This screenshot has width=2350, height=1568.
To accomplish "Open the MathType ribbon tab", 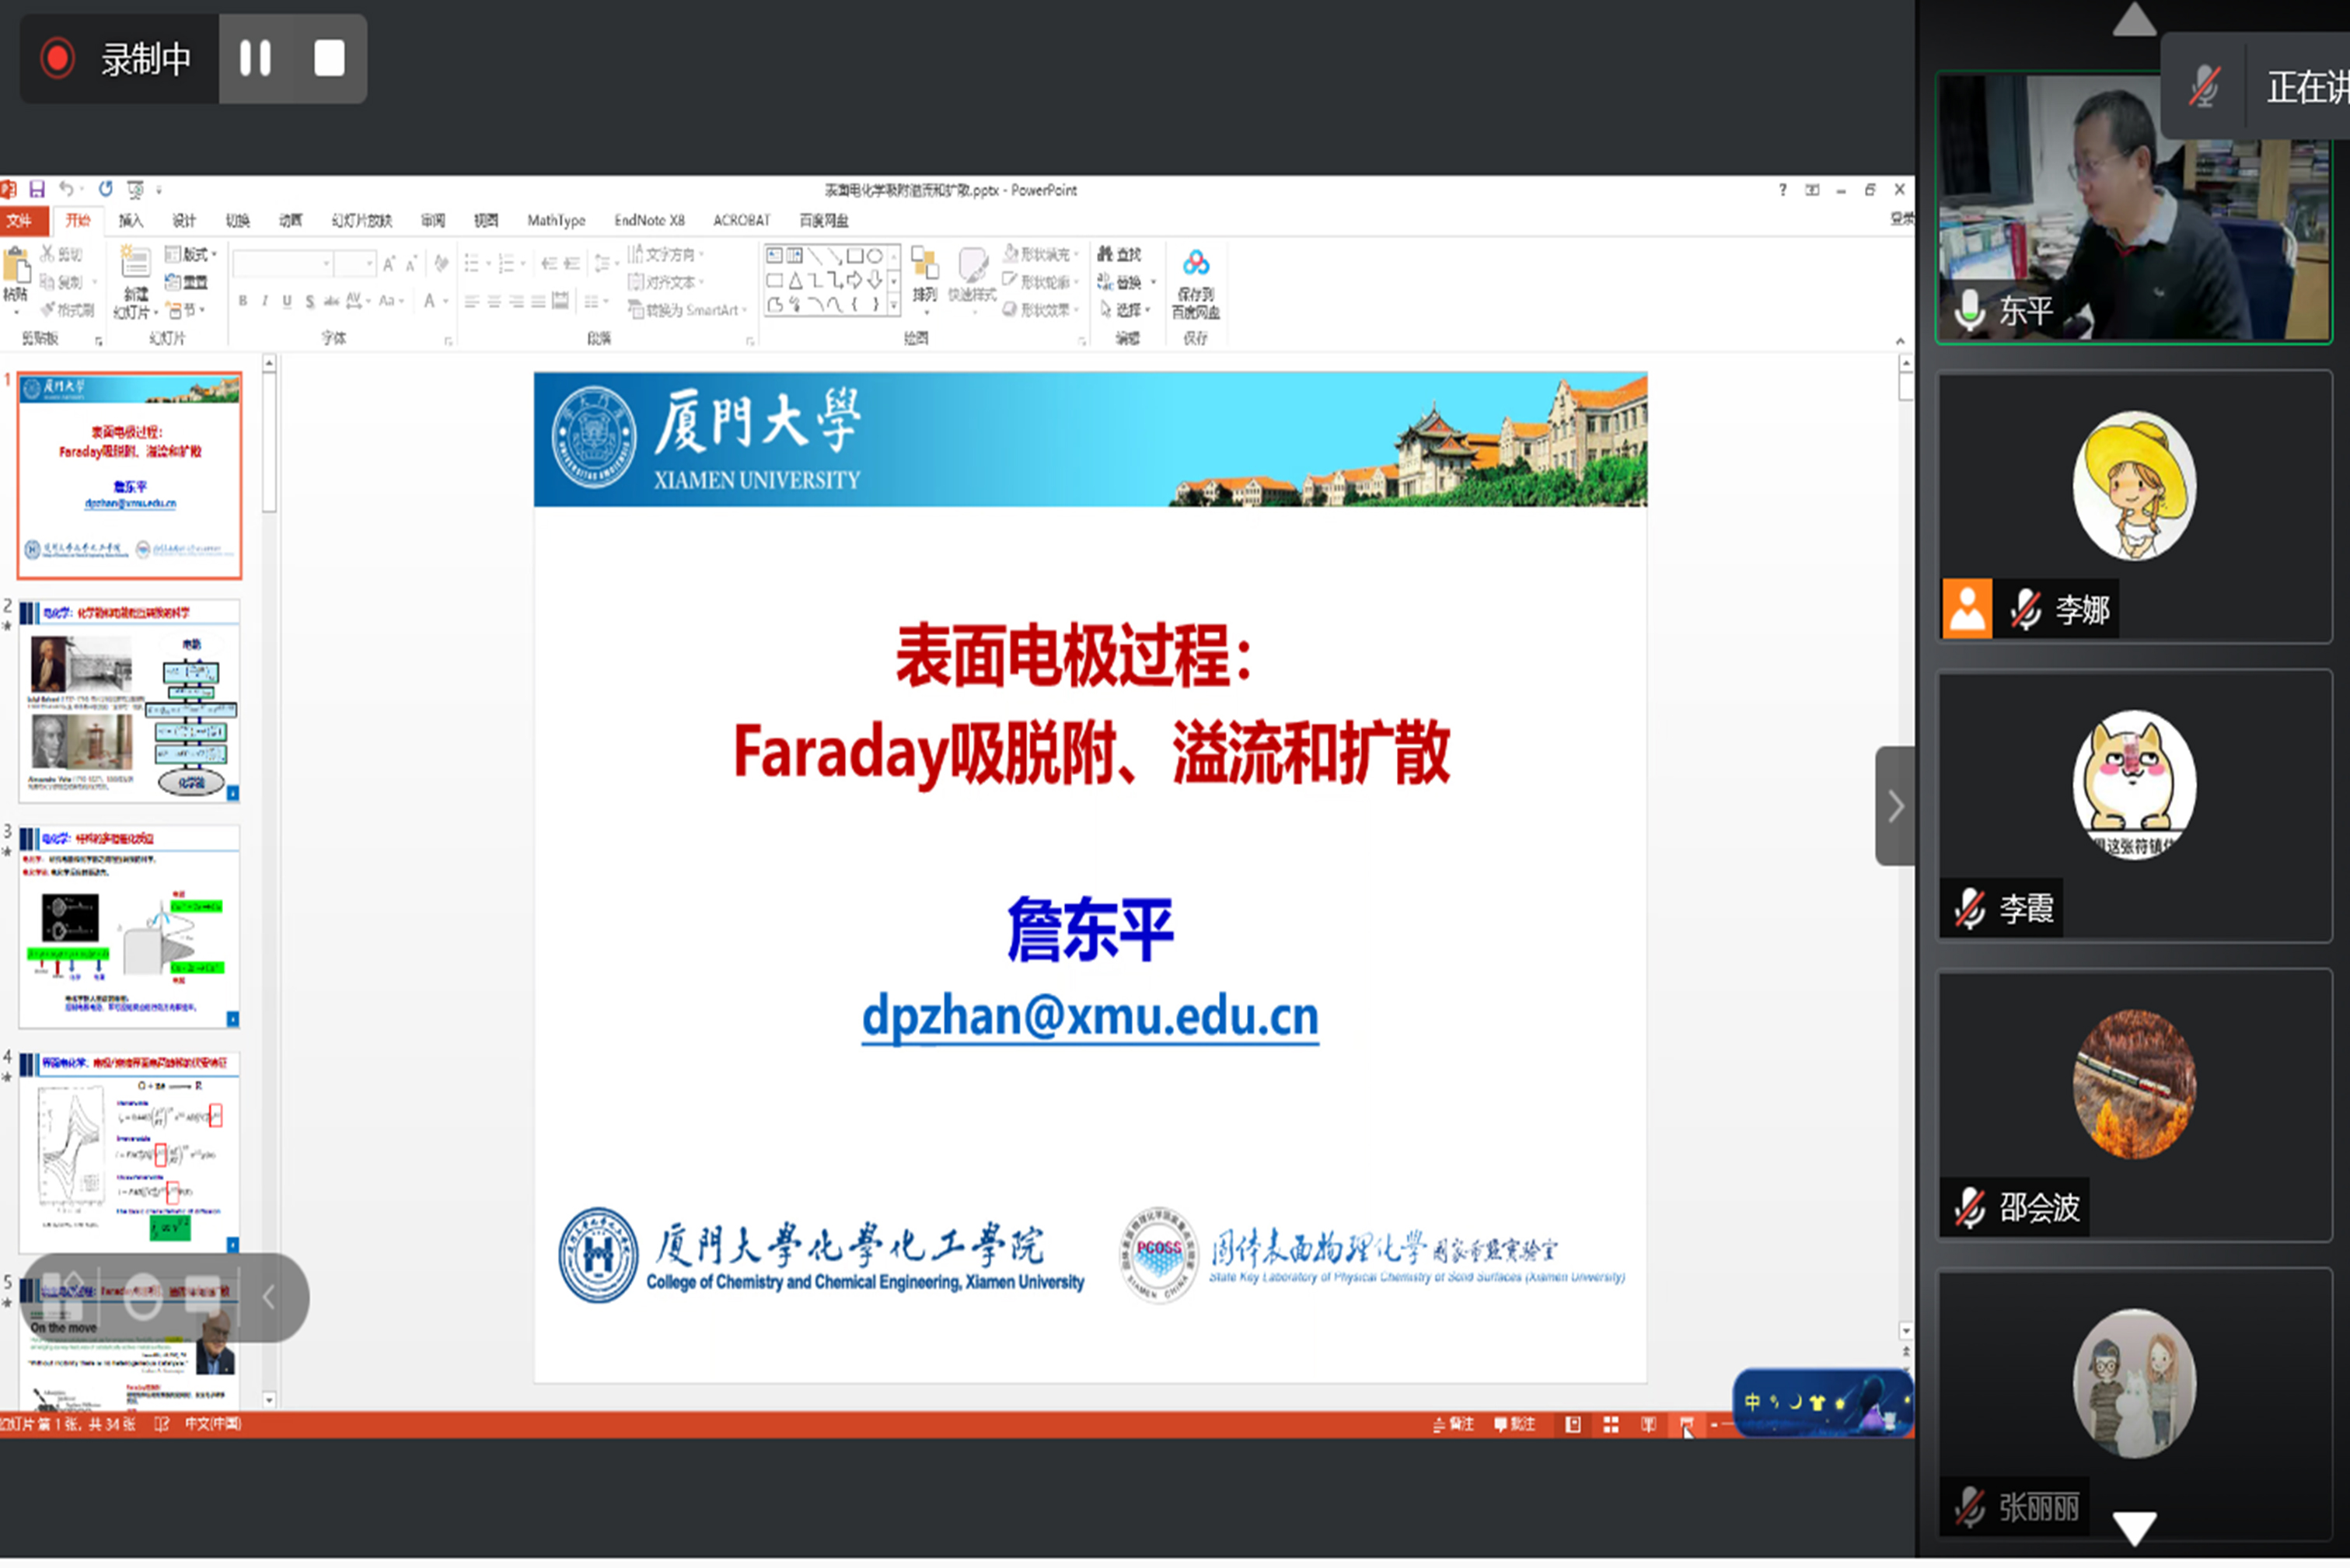I will (x=556, y=220).
